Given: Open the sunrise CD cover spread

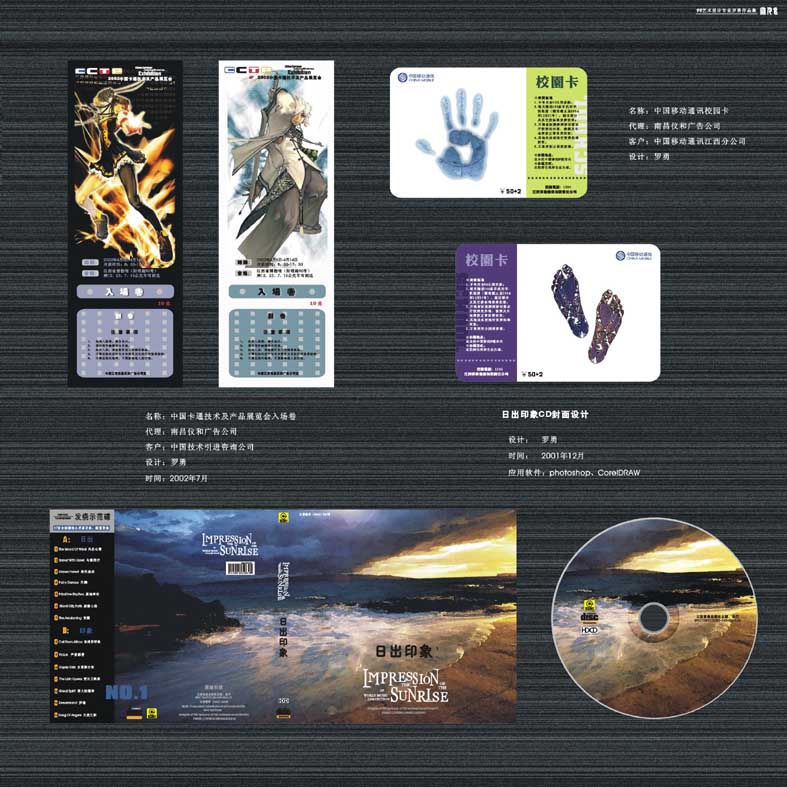Looking at the screenshot, I should coord(283,616).
